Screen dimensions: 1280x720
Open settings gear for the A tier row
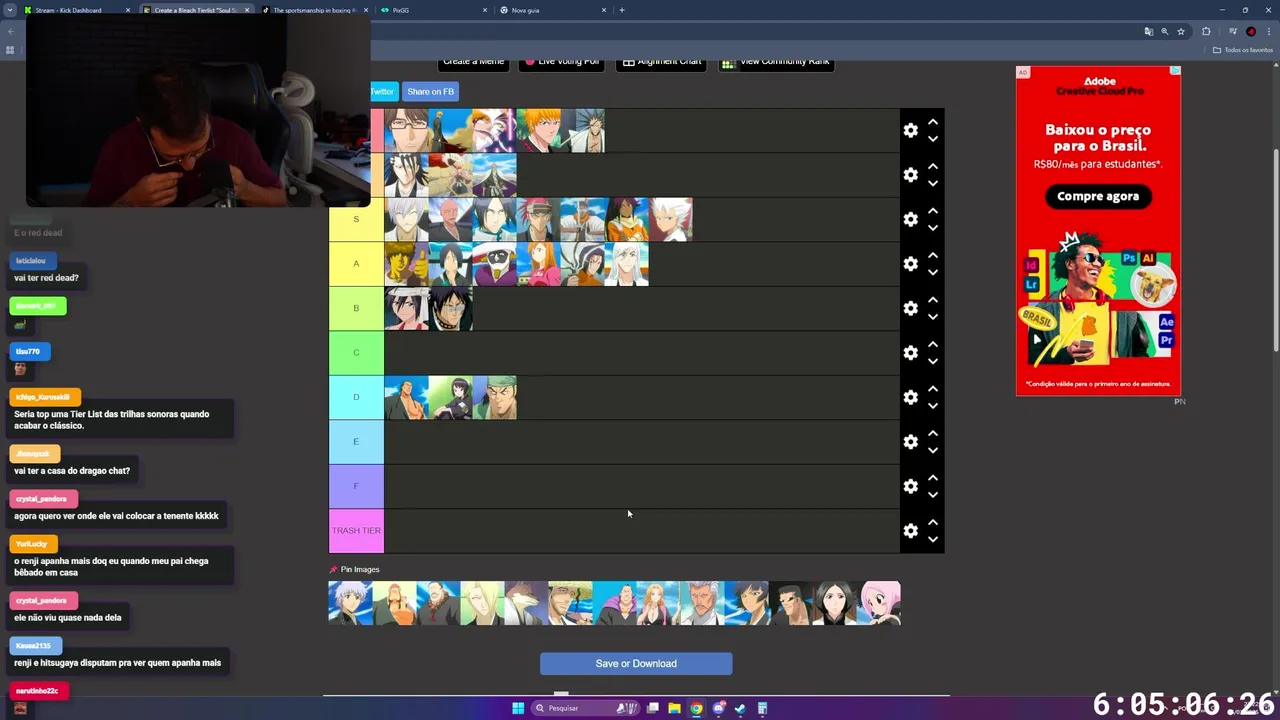pyautogui.click(x=910, y=264)
